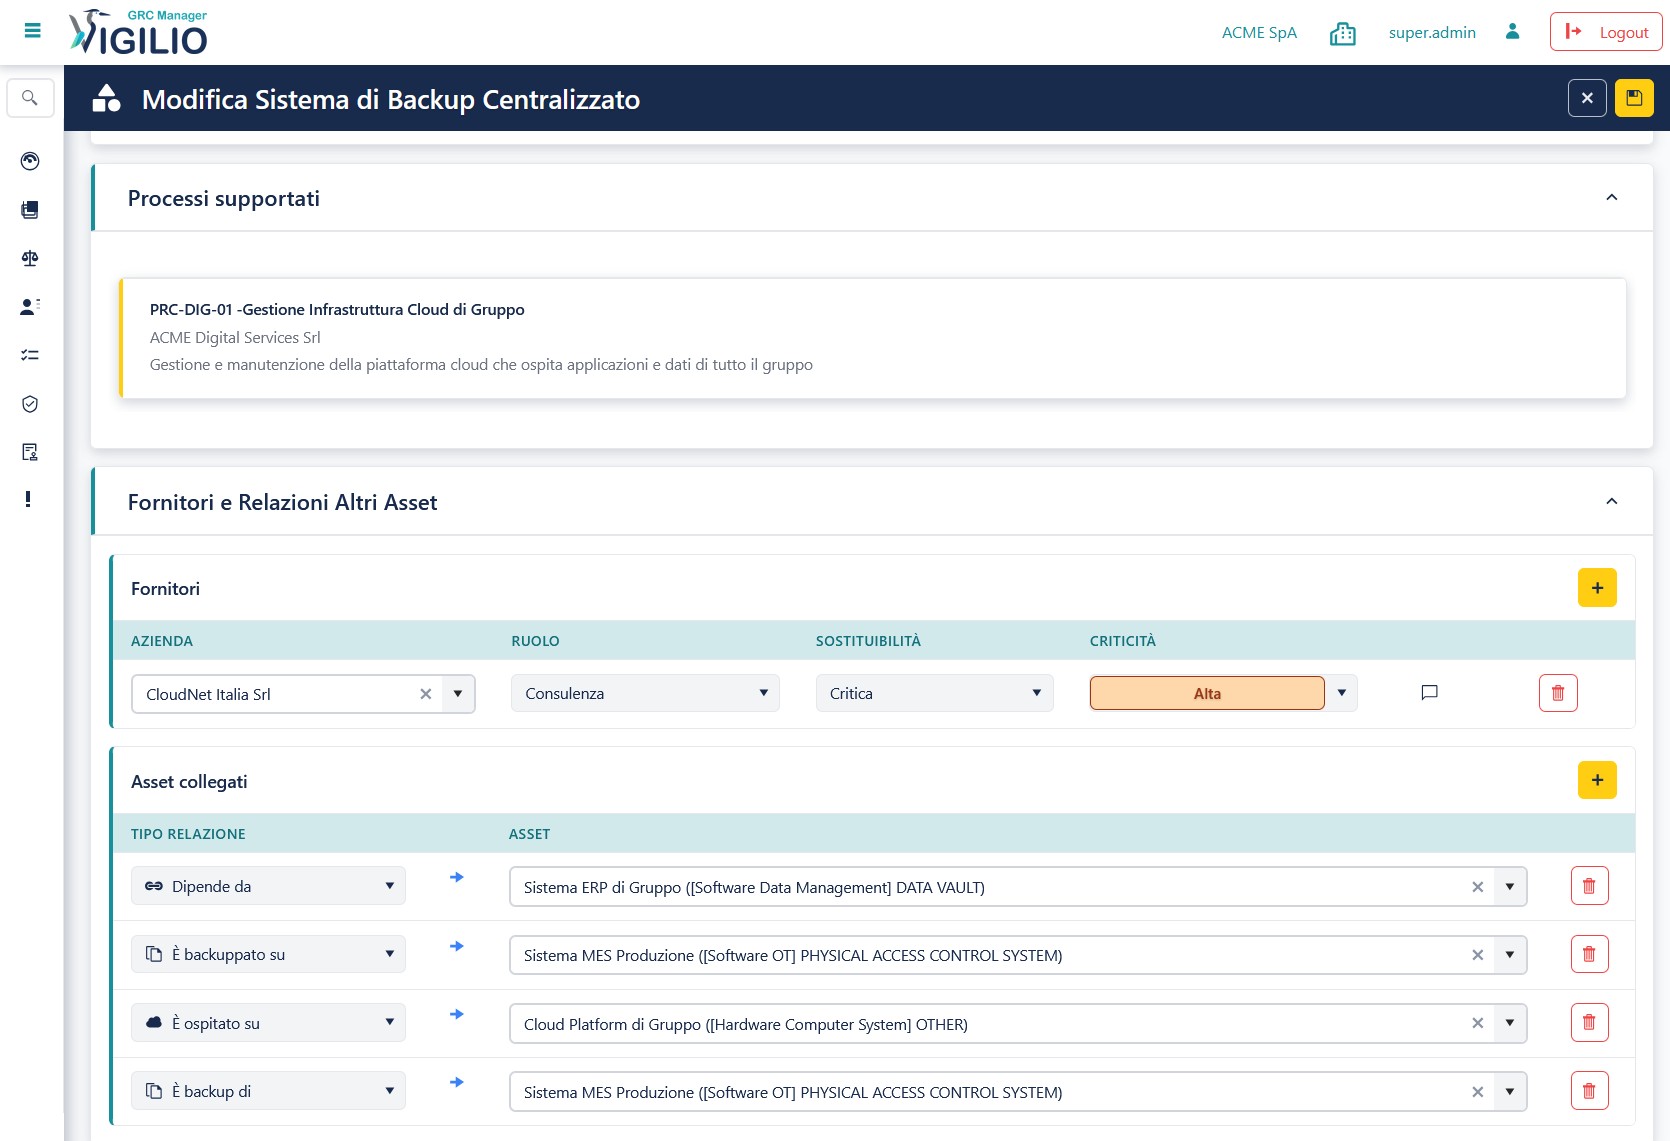Click direction arrow in Dipende da row
The height and width of the screenshot is (1141, 1670).
click(456, 877)
